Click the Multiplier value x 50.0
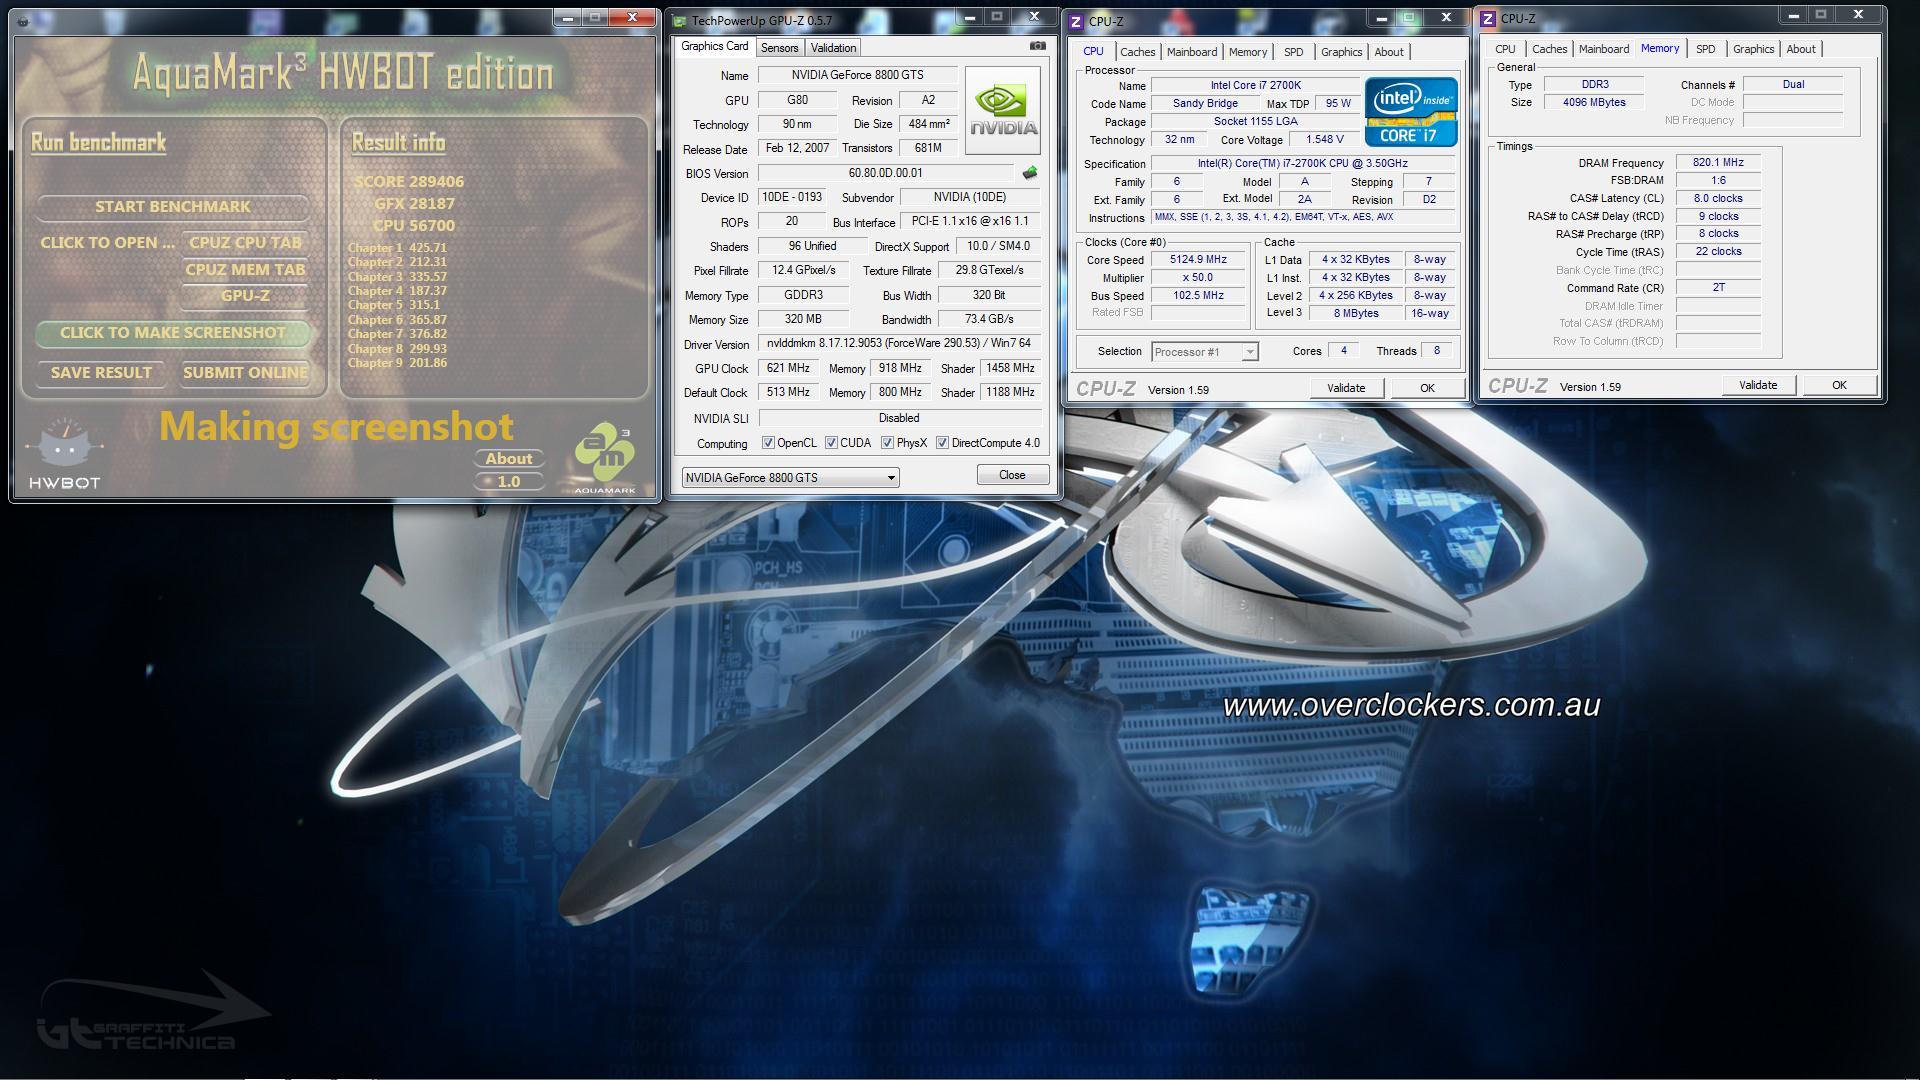Image resolution: width=1920 pixels, height=1080 pixels. click(1198, 278)
